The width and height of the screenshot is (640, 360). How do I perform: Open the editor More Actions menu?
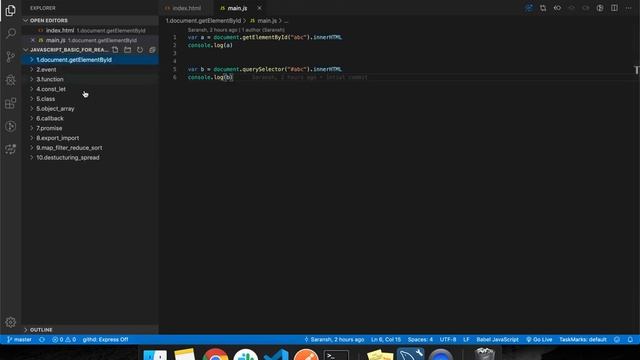(x=629, y=8)
